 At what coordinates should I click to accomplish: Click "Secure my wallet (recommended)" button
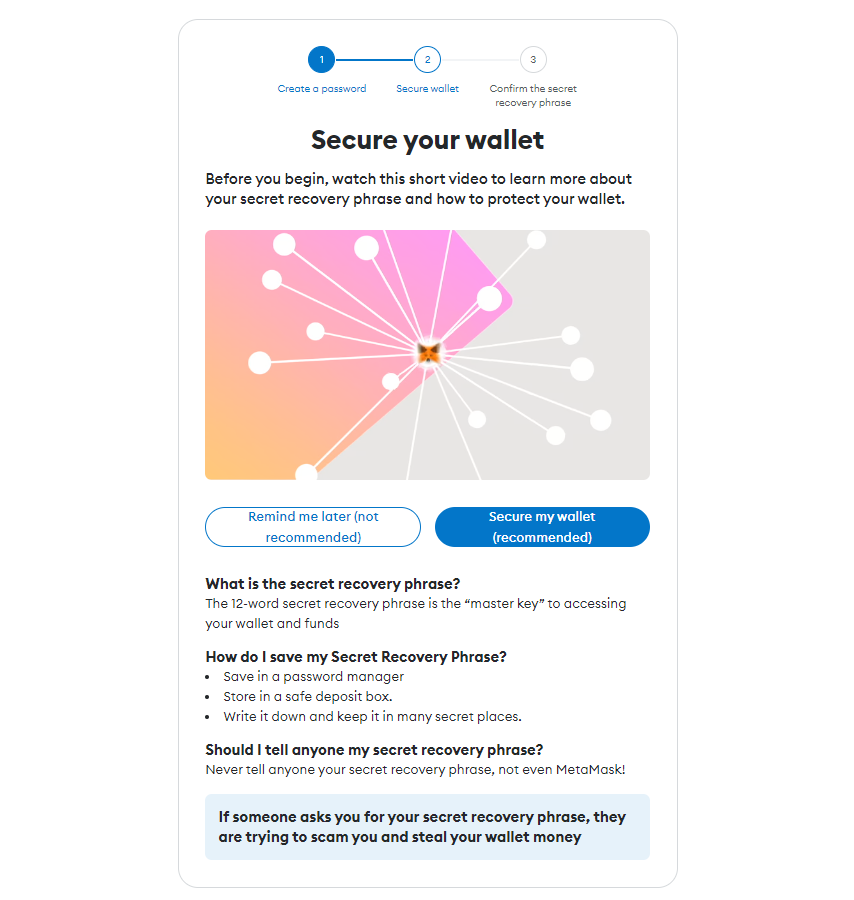[x=542, y=527]
